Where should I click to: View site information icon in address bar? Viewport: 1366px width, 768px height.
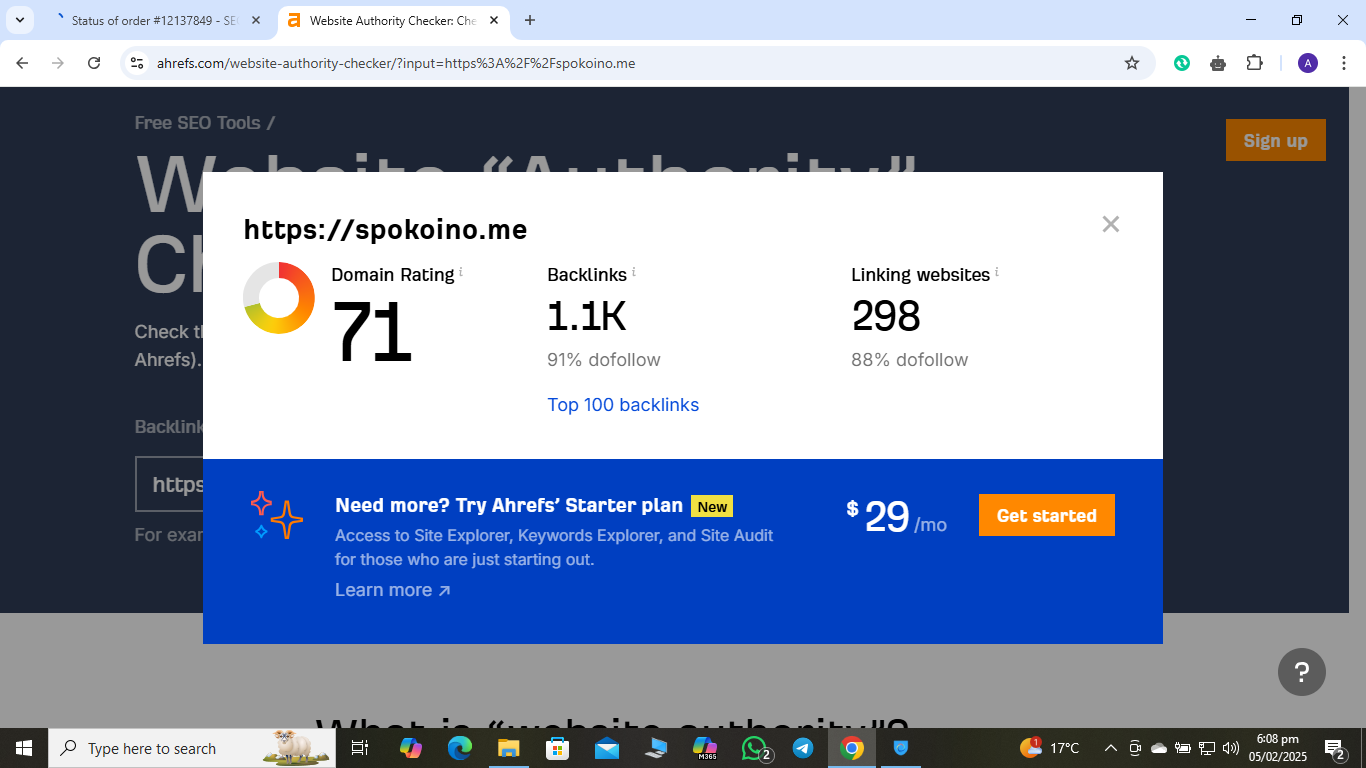coord(136,62)
